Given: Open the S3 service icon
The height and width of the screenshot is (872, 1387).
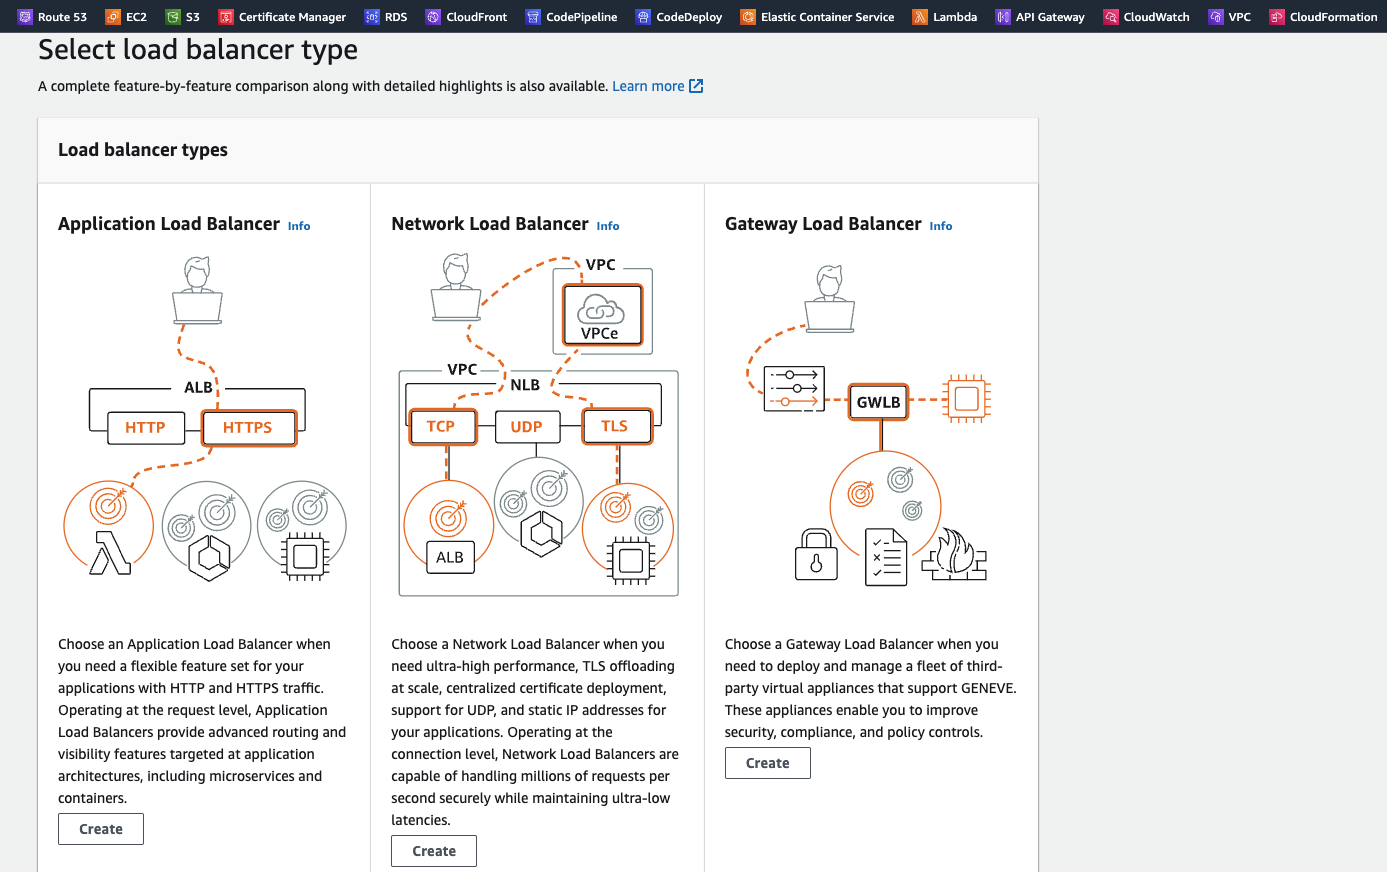Looking at the screenshot, I should [x=173, y=17].
